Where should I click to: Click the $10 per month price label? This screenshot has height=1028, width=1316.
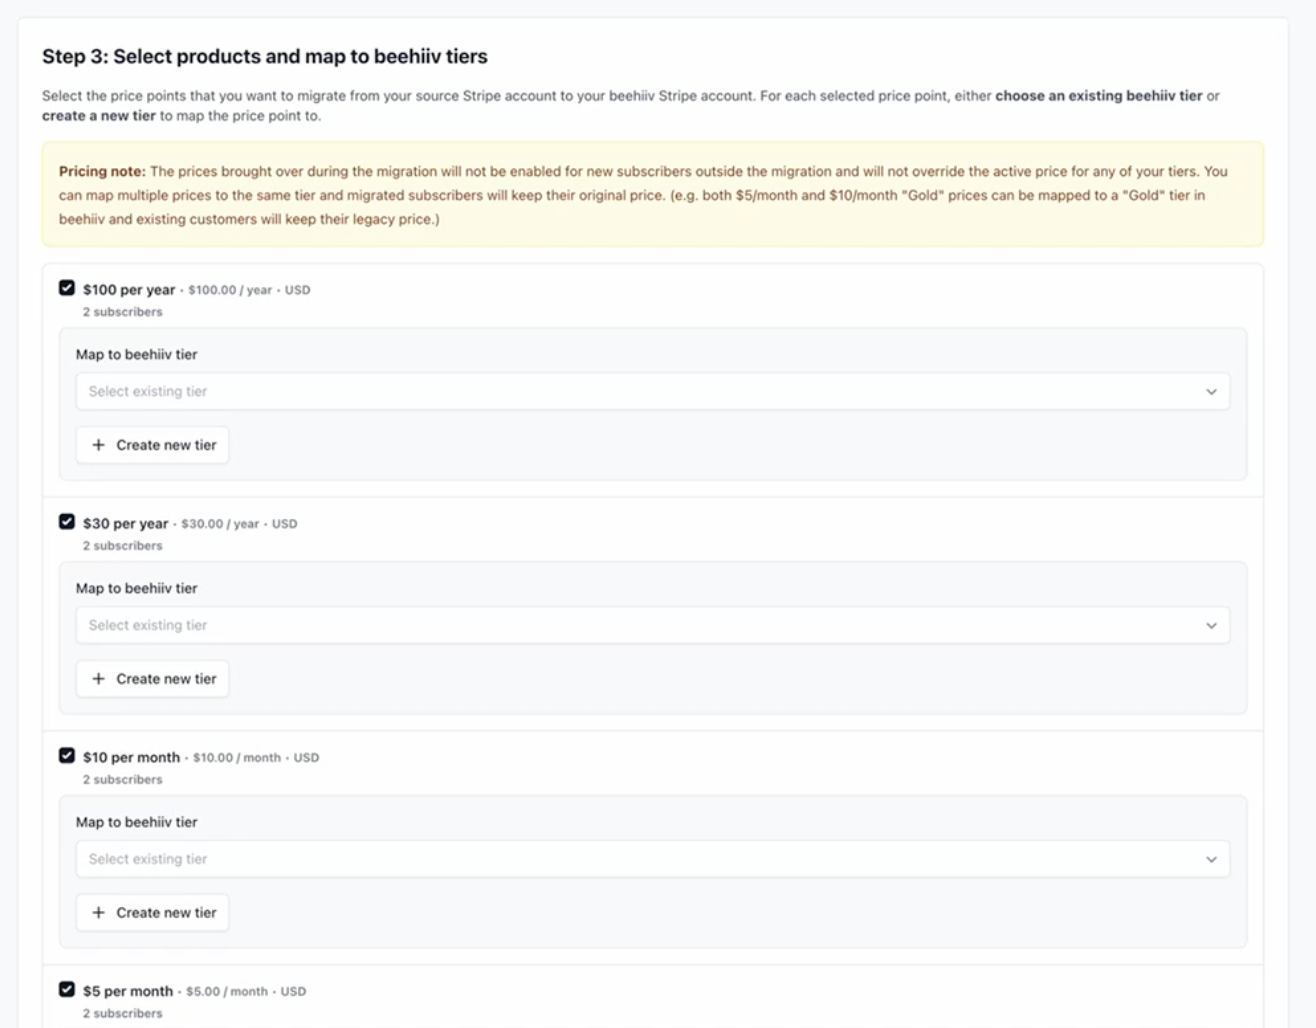coord(131,758)
